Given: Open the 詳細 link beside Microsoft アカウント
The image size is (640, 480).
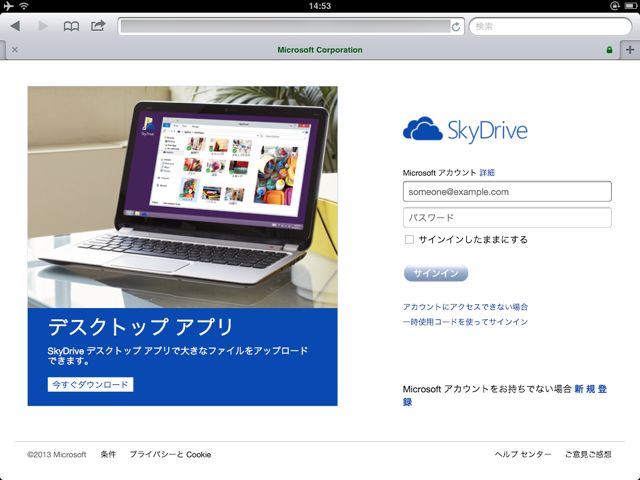Looking at the screenshot, I should pos(487,173).
